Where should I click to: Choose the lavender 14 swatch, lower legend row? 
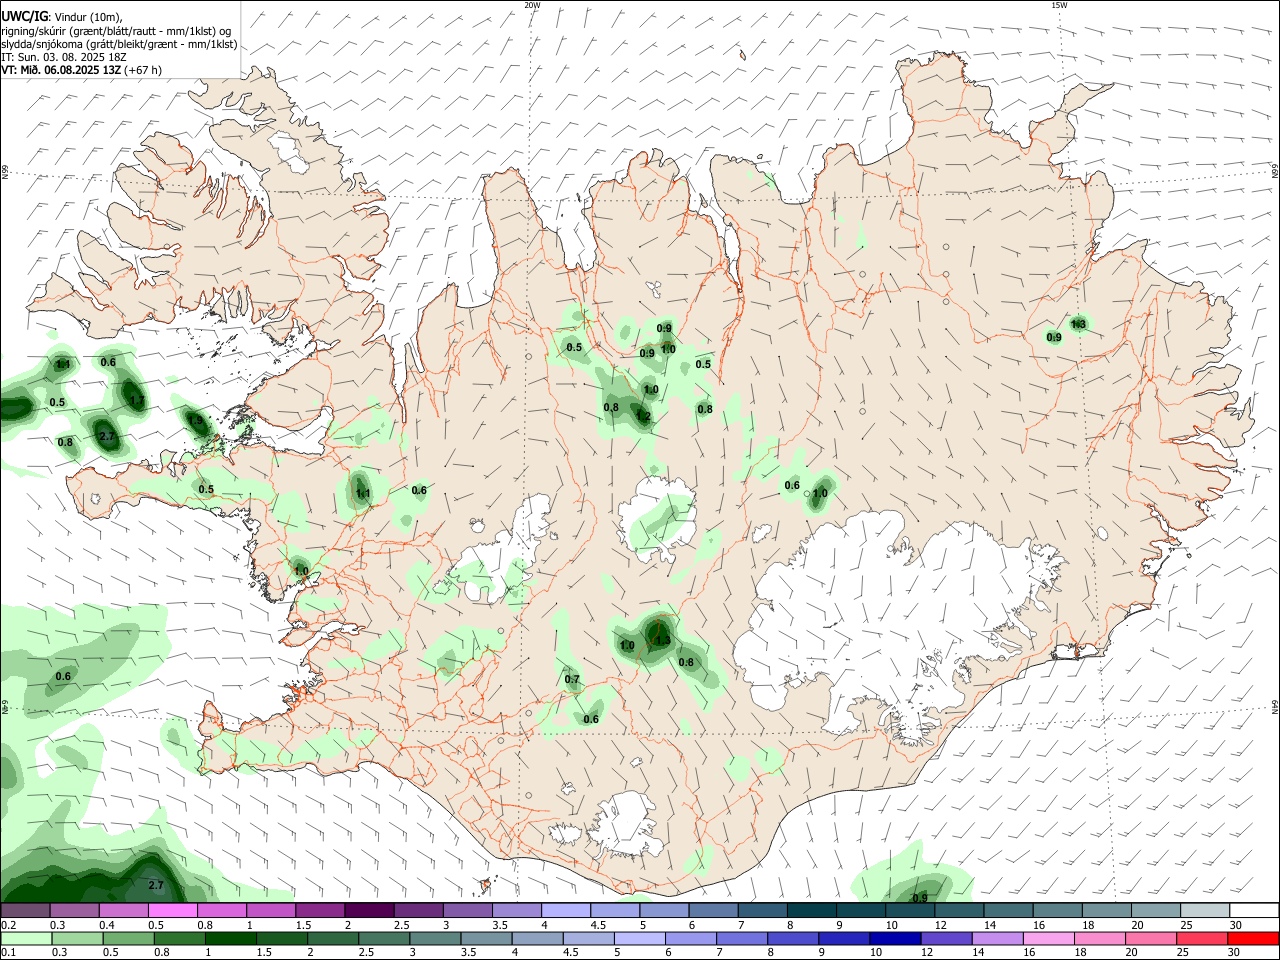[x=997, y=938]
